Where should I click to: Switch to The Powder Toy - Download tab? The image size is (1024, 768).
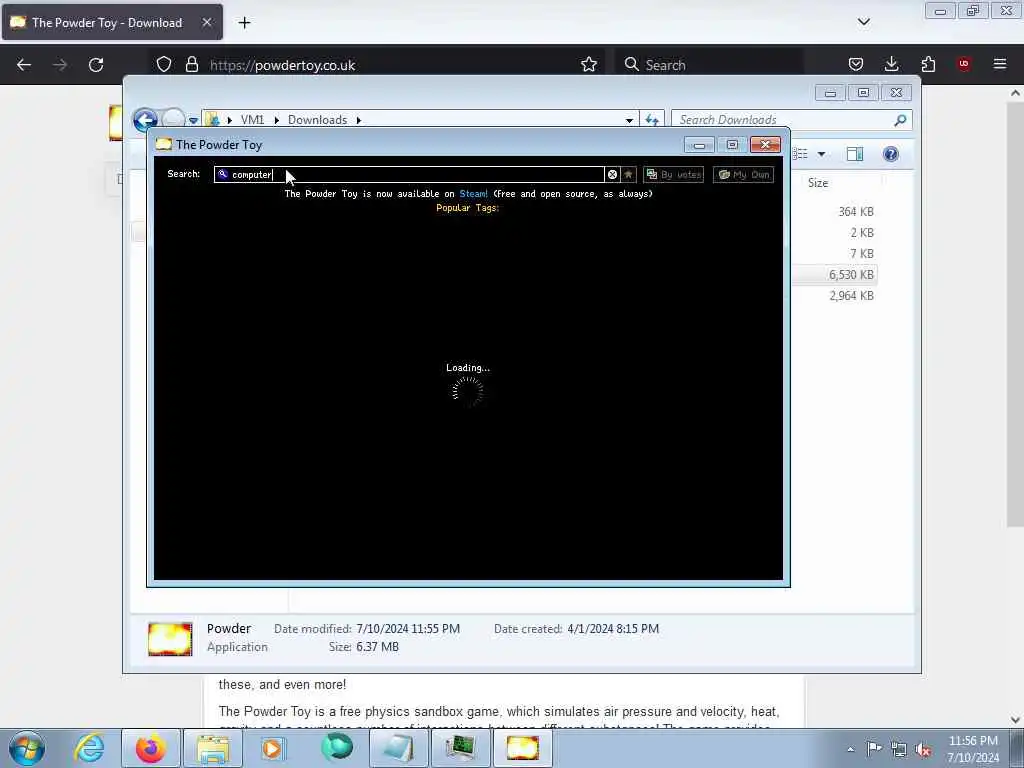[x=106, y=23]
